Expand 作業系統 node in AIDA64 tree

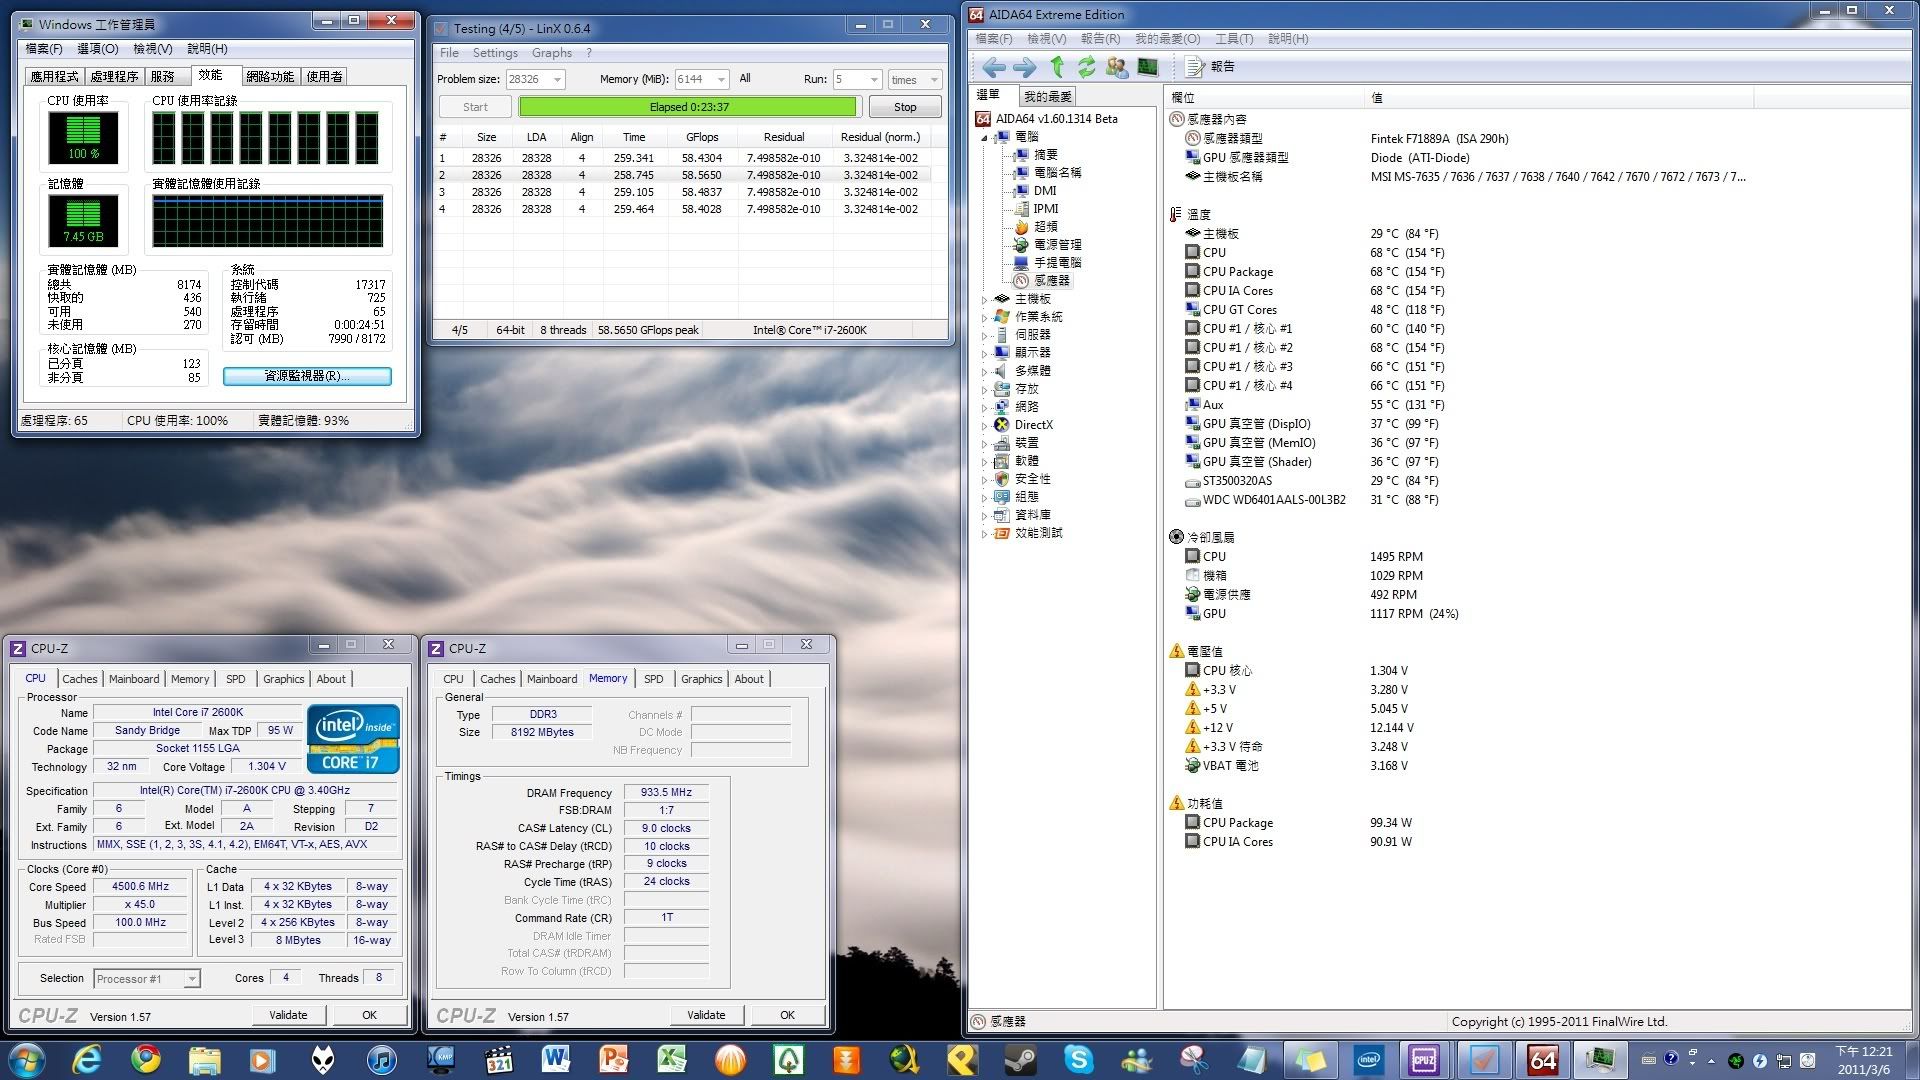(984, 318)
